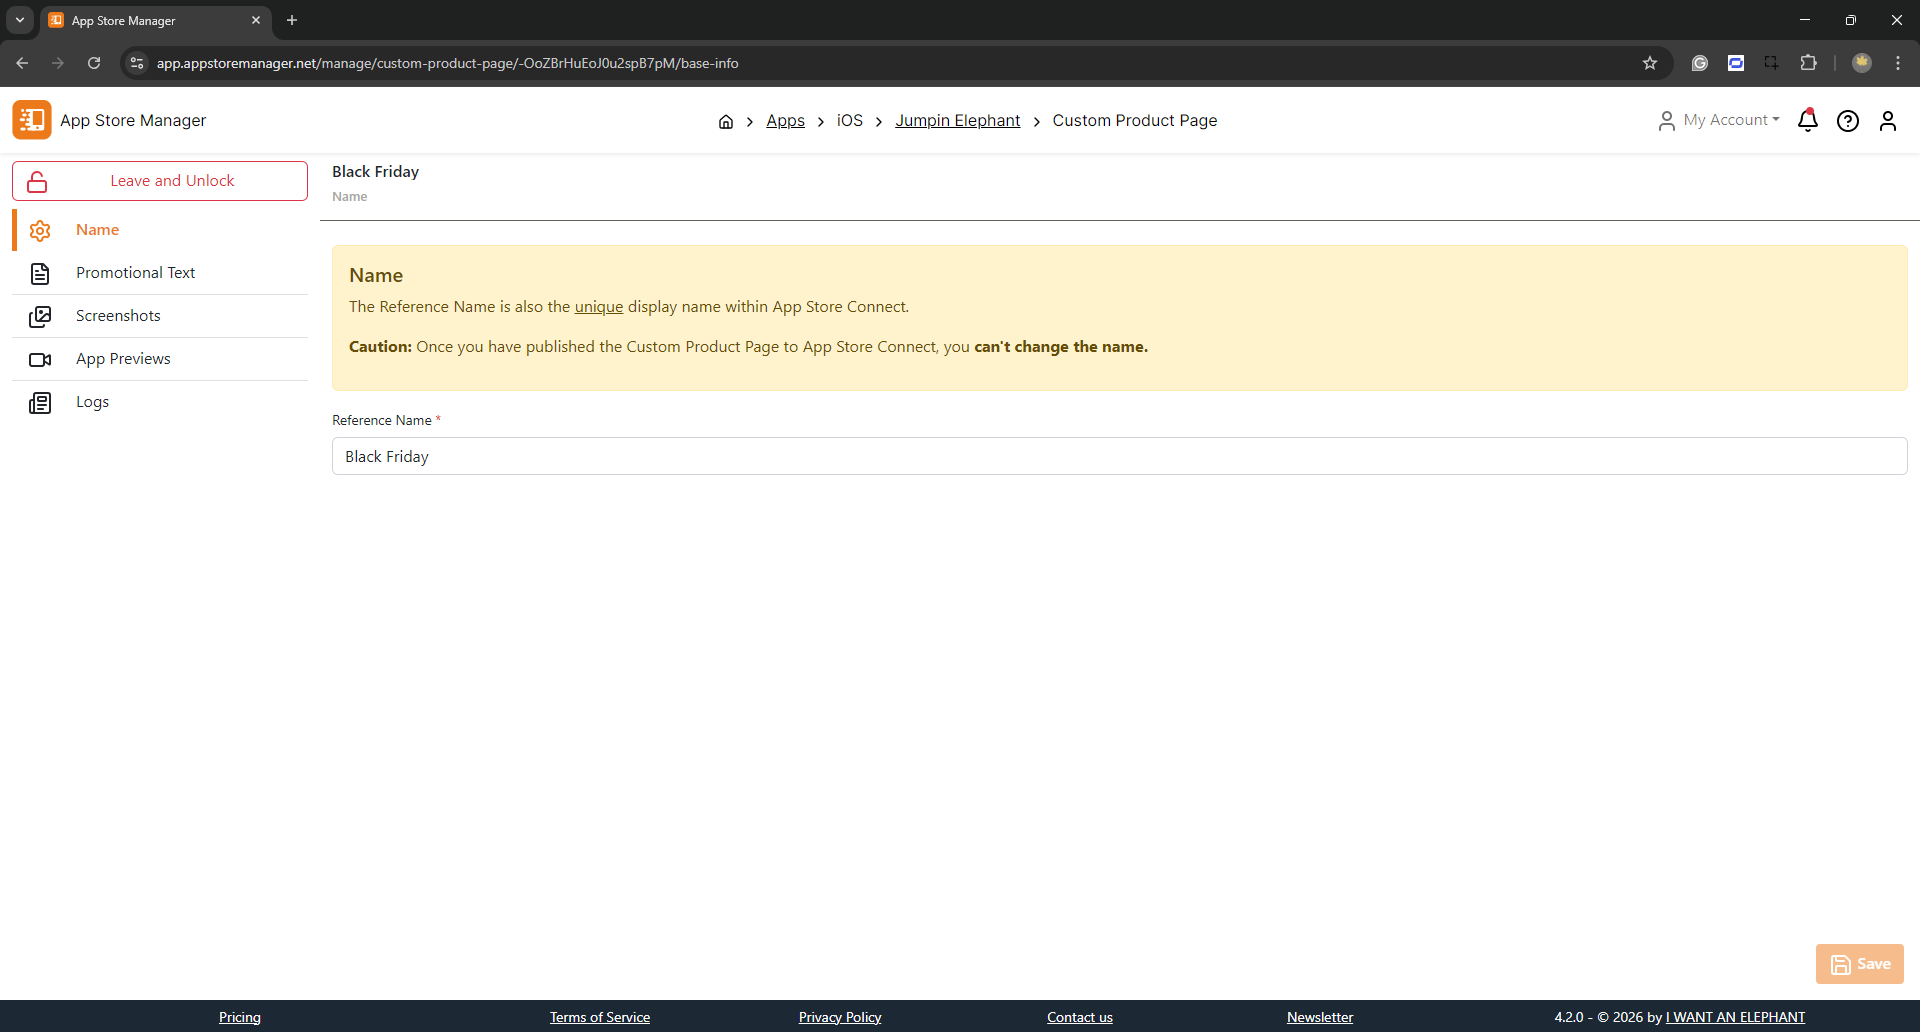Select App Previews in sidebar
This screenshot has height=1032, width=1920.
tap(123, 359)
